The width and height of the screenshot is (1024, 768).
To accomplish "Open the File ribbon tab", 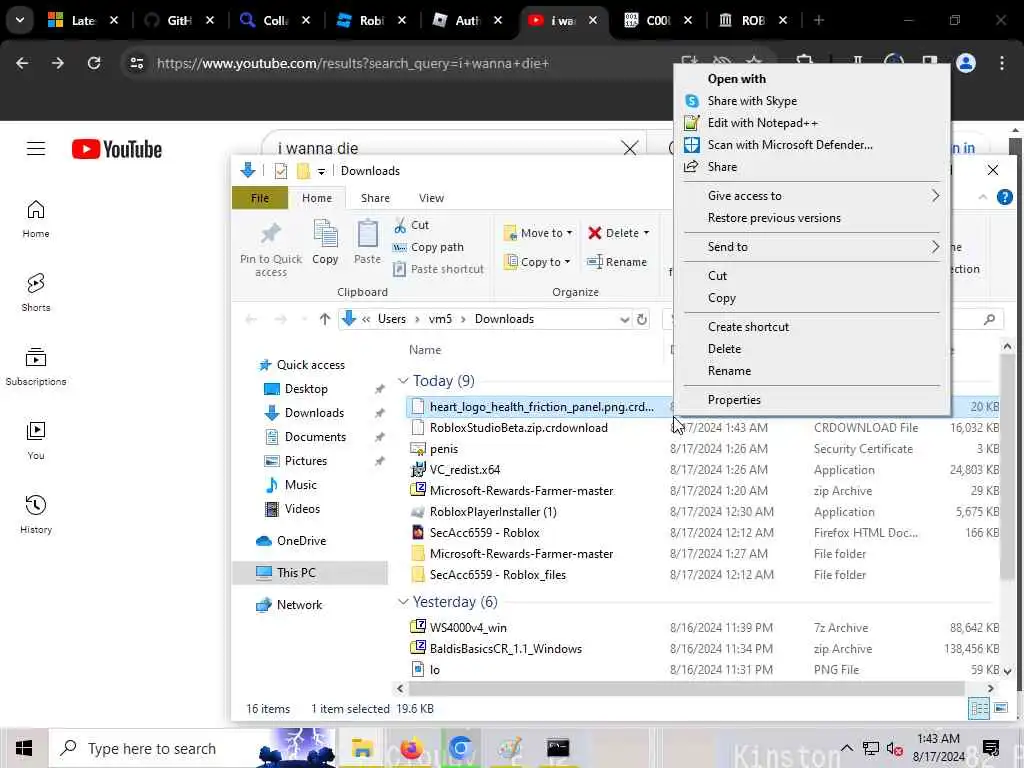I will click(260, 198).
